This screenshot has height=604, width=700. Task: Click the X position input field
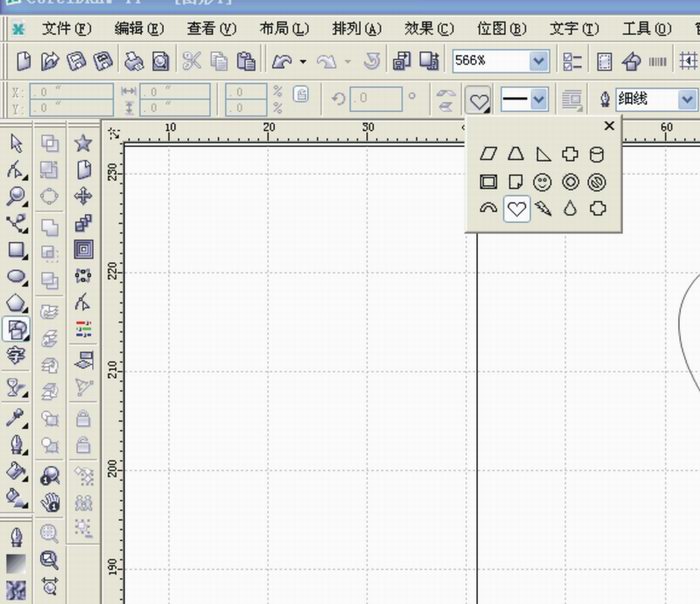pos(71,92)
